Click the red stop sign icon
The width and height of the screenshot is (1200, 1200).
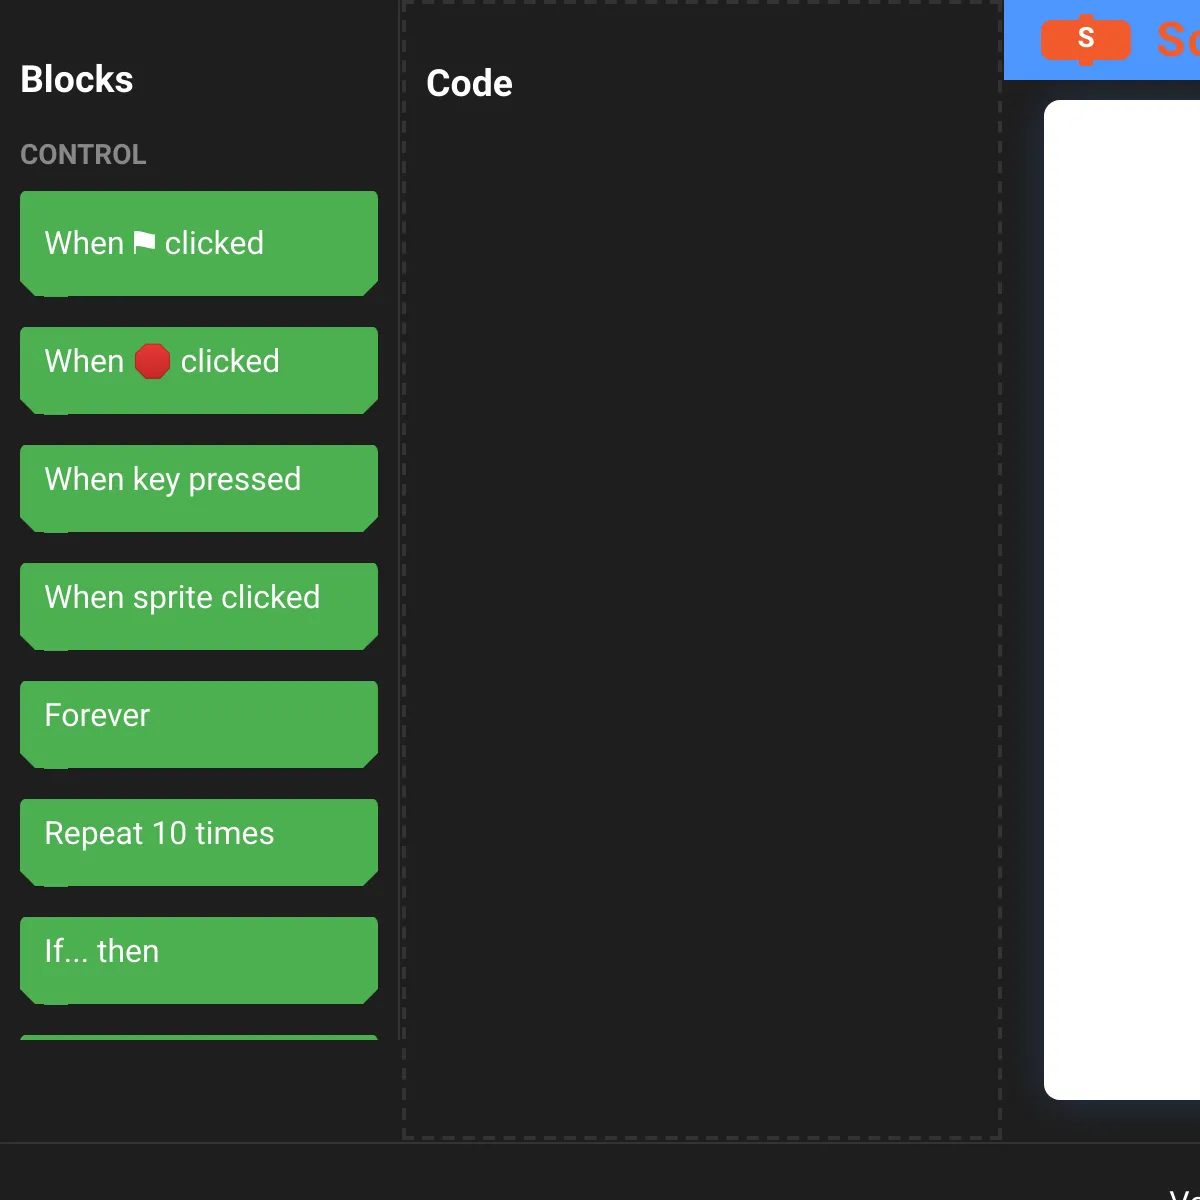[x=152, y=361]
